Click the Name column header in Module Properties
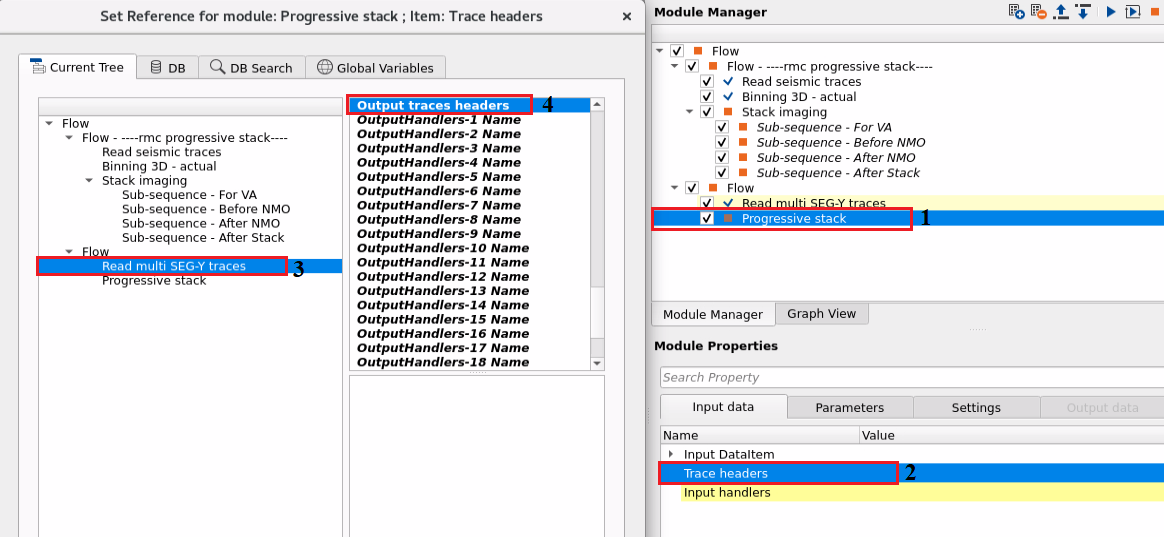 pyautogui.click(x=759, y=435)
